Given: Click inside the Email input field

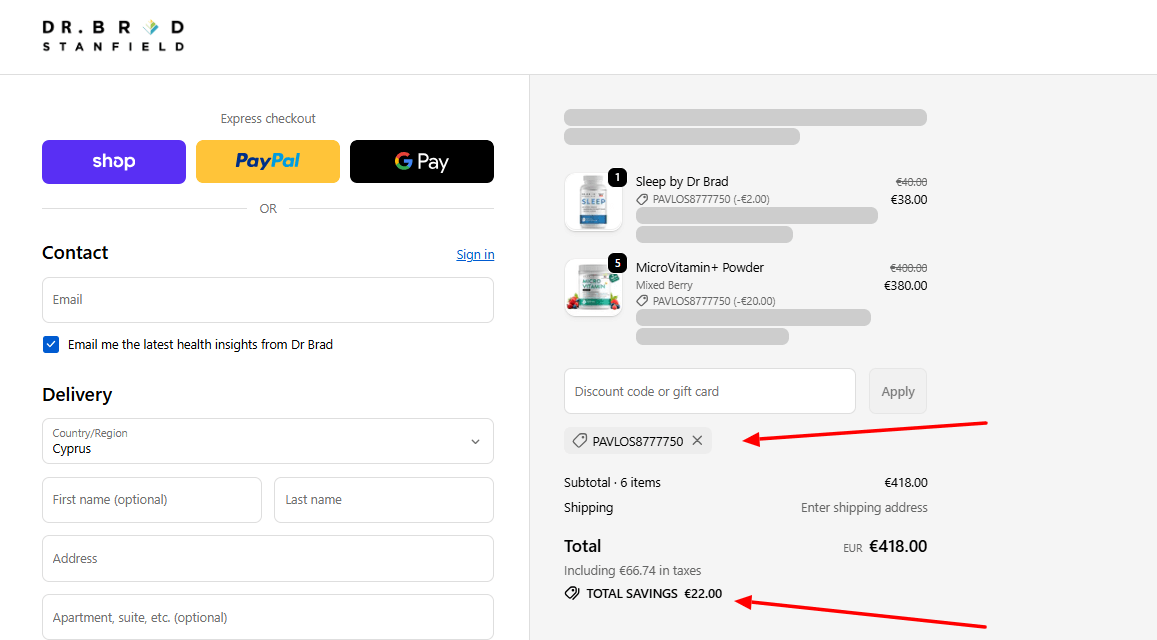Looking at the screenshot, I should [x=267, y=300].
